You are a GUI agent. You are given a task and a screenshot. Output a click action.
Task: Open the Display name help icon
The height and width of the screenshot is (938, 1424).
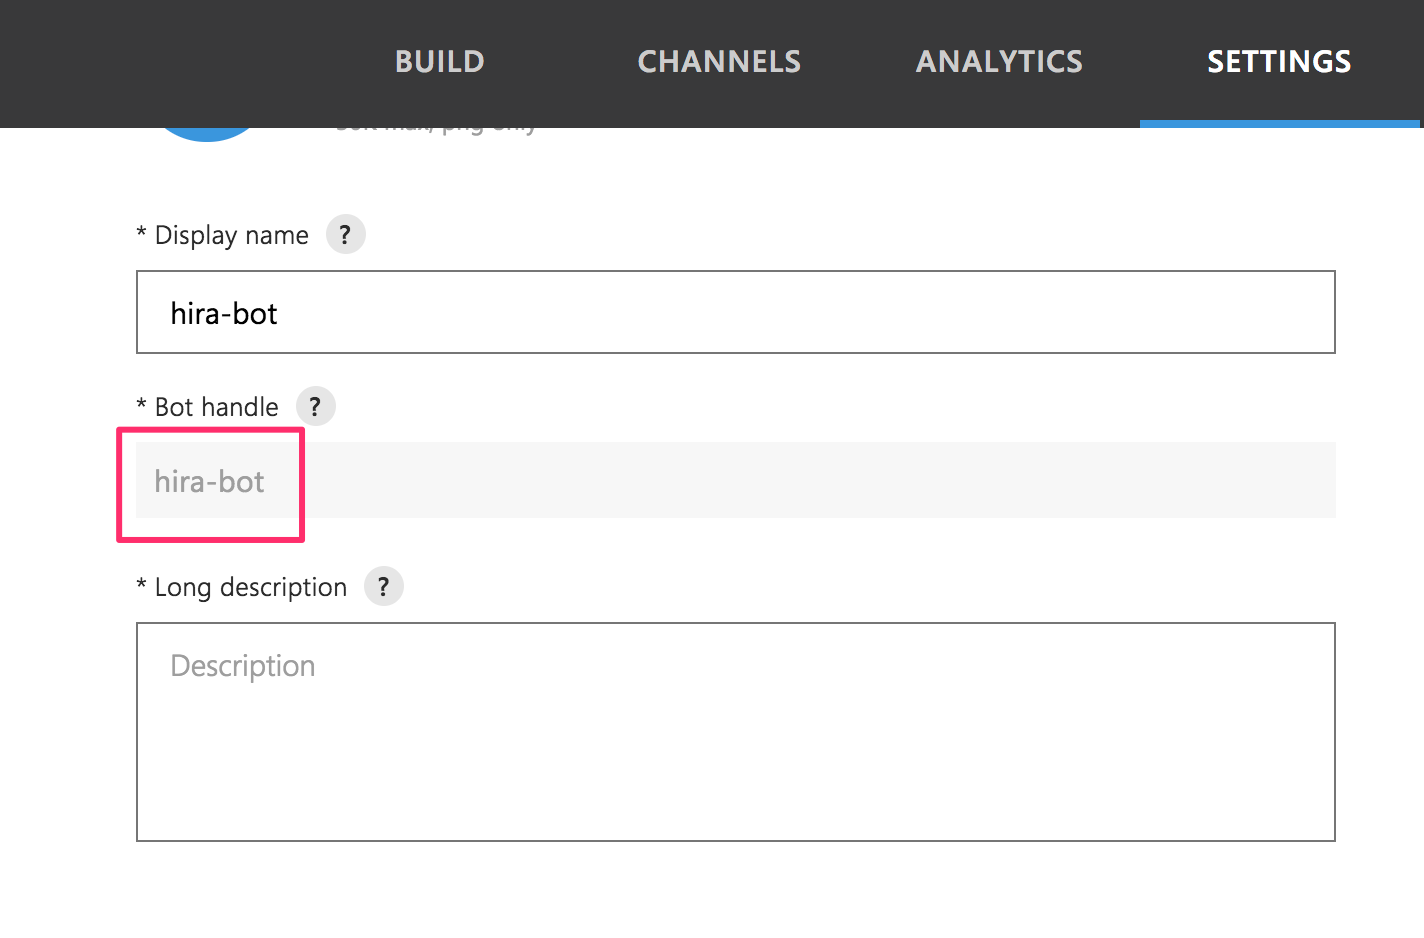[x=346, y=234]
